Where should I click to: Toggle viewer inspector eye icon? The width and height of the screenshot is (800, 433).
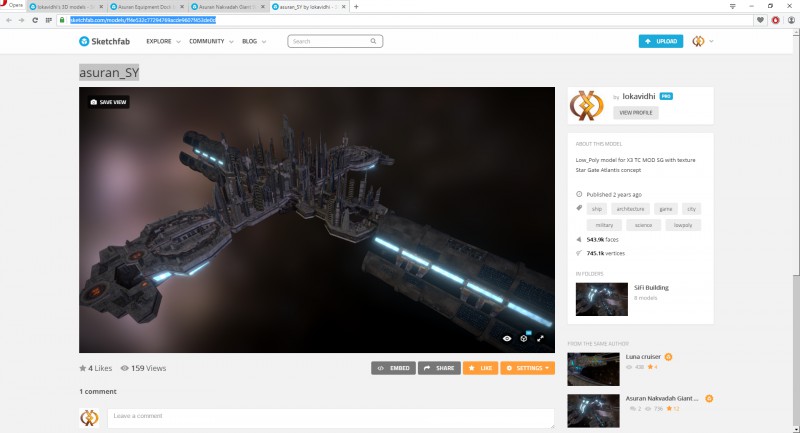pos(507,338)
